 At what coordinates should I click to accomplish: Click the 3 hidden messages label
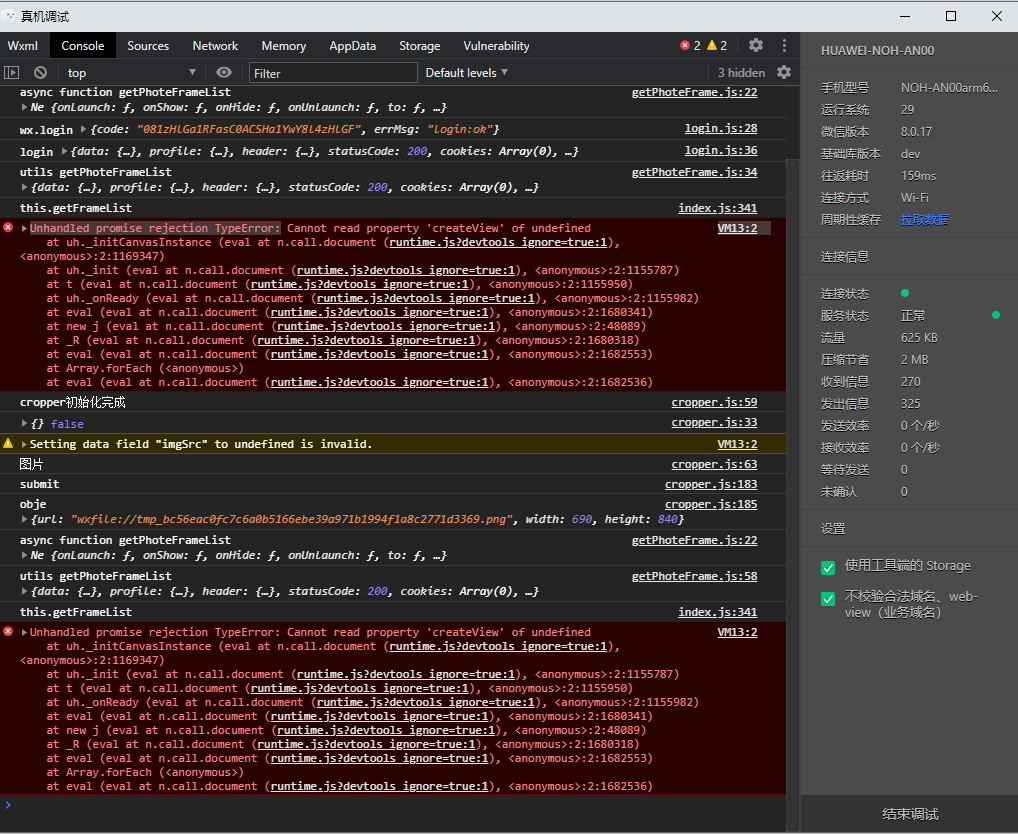click(x=741, y=73)
